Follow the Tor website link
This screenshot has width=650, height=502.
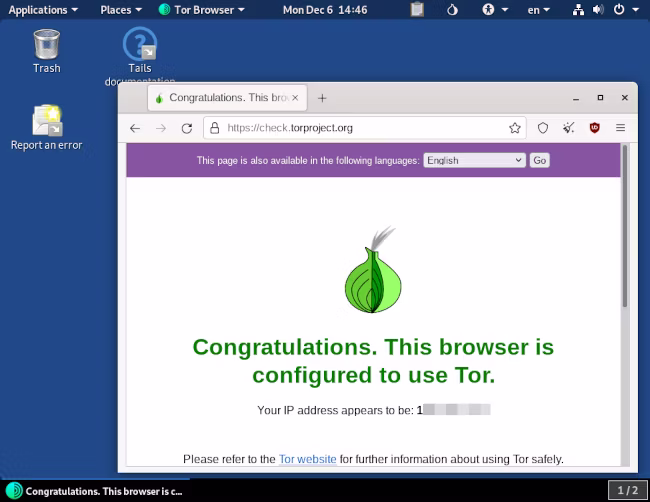307,459
